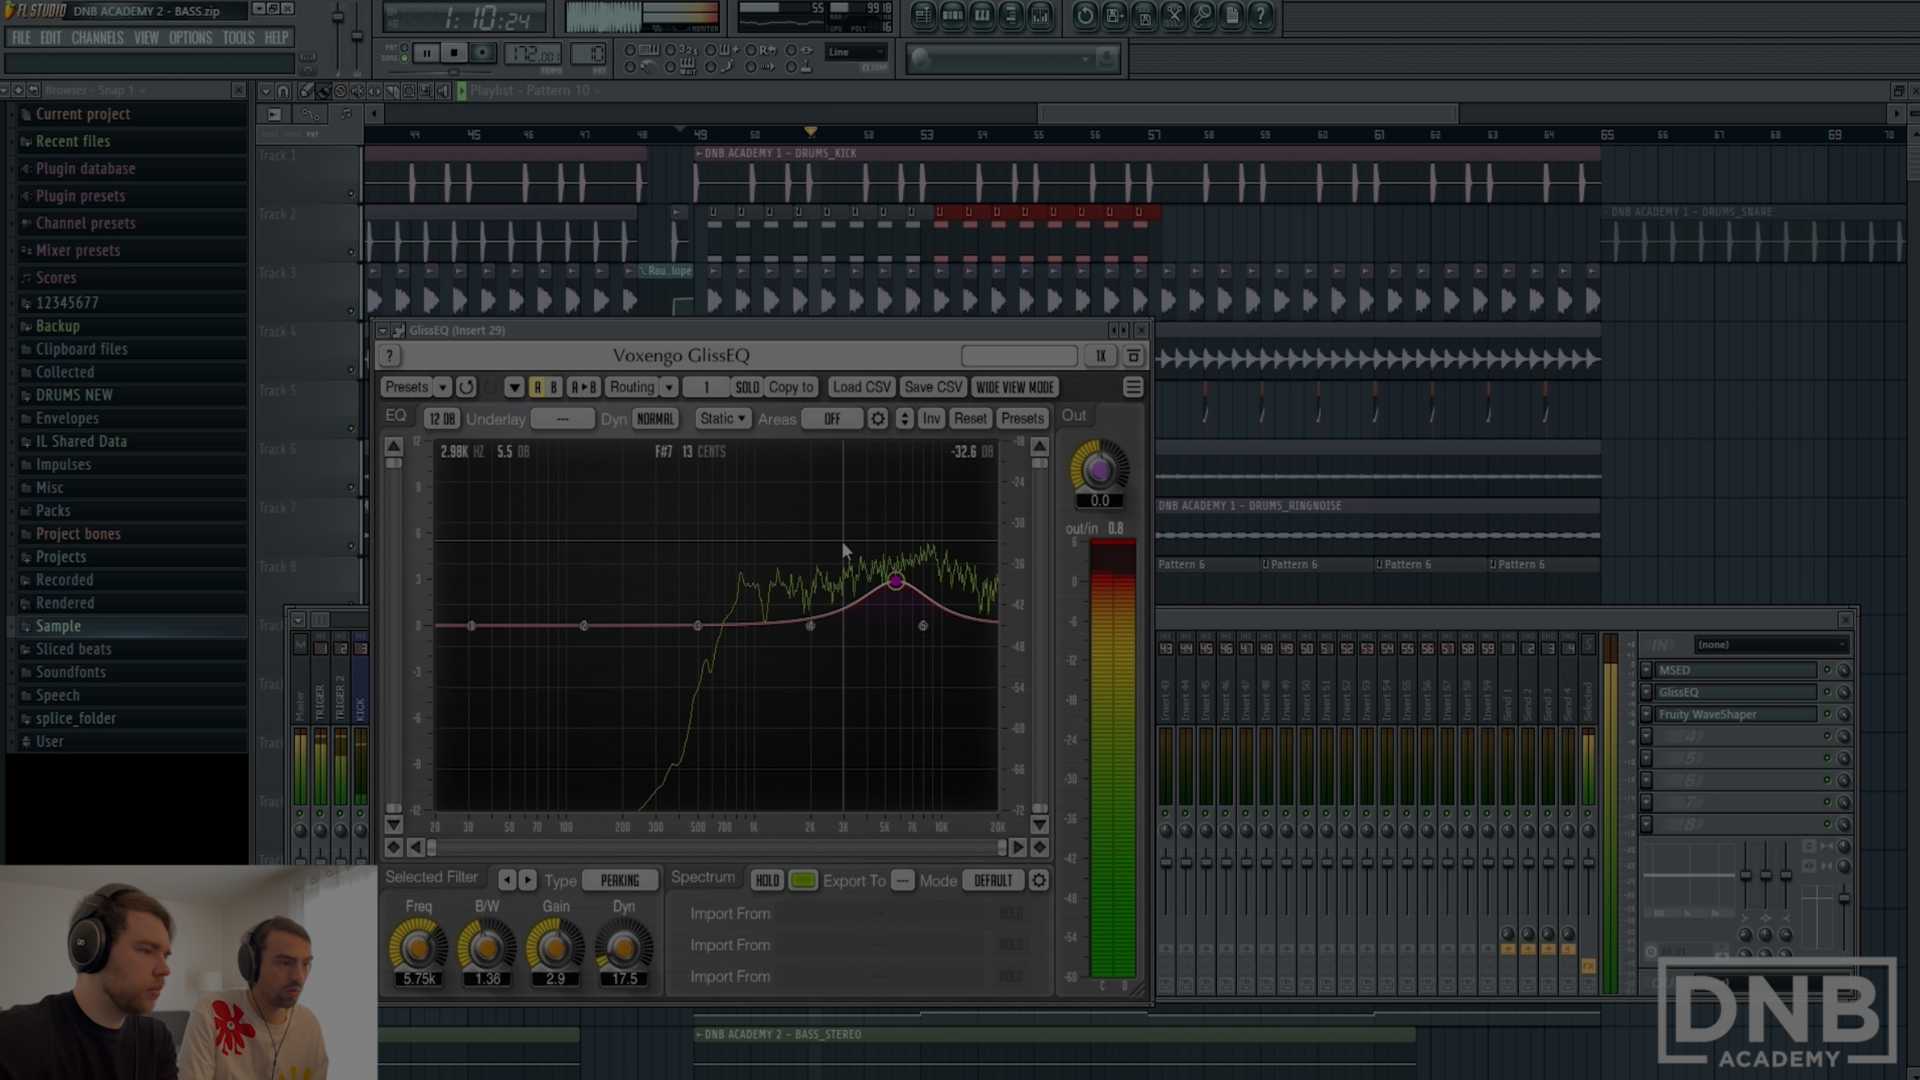Image resolution: width=1920 pixels, height=1080 pixels.
Task: Open the OPTIONS menu
Action: pyautogui.click(x=190, y=38)
